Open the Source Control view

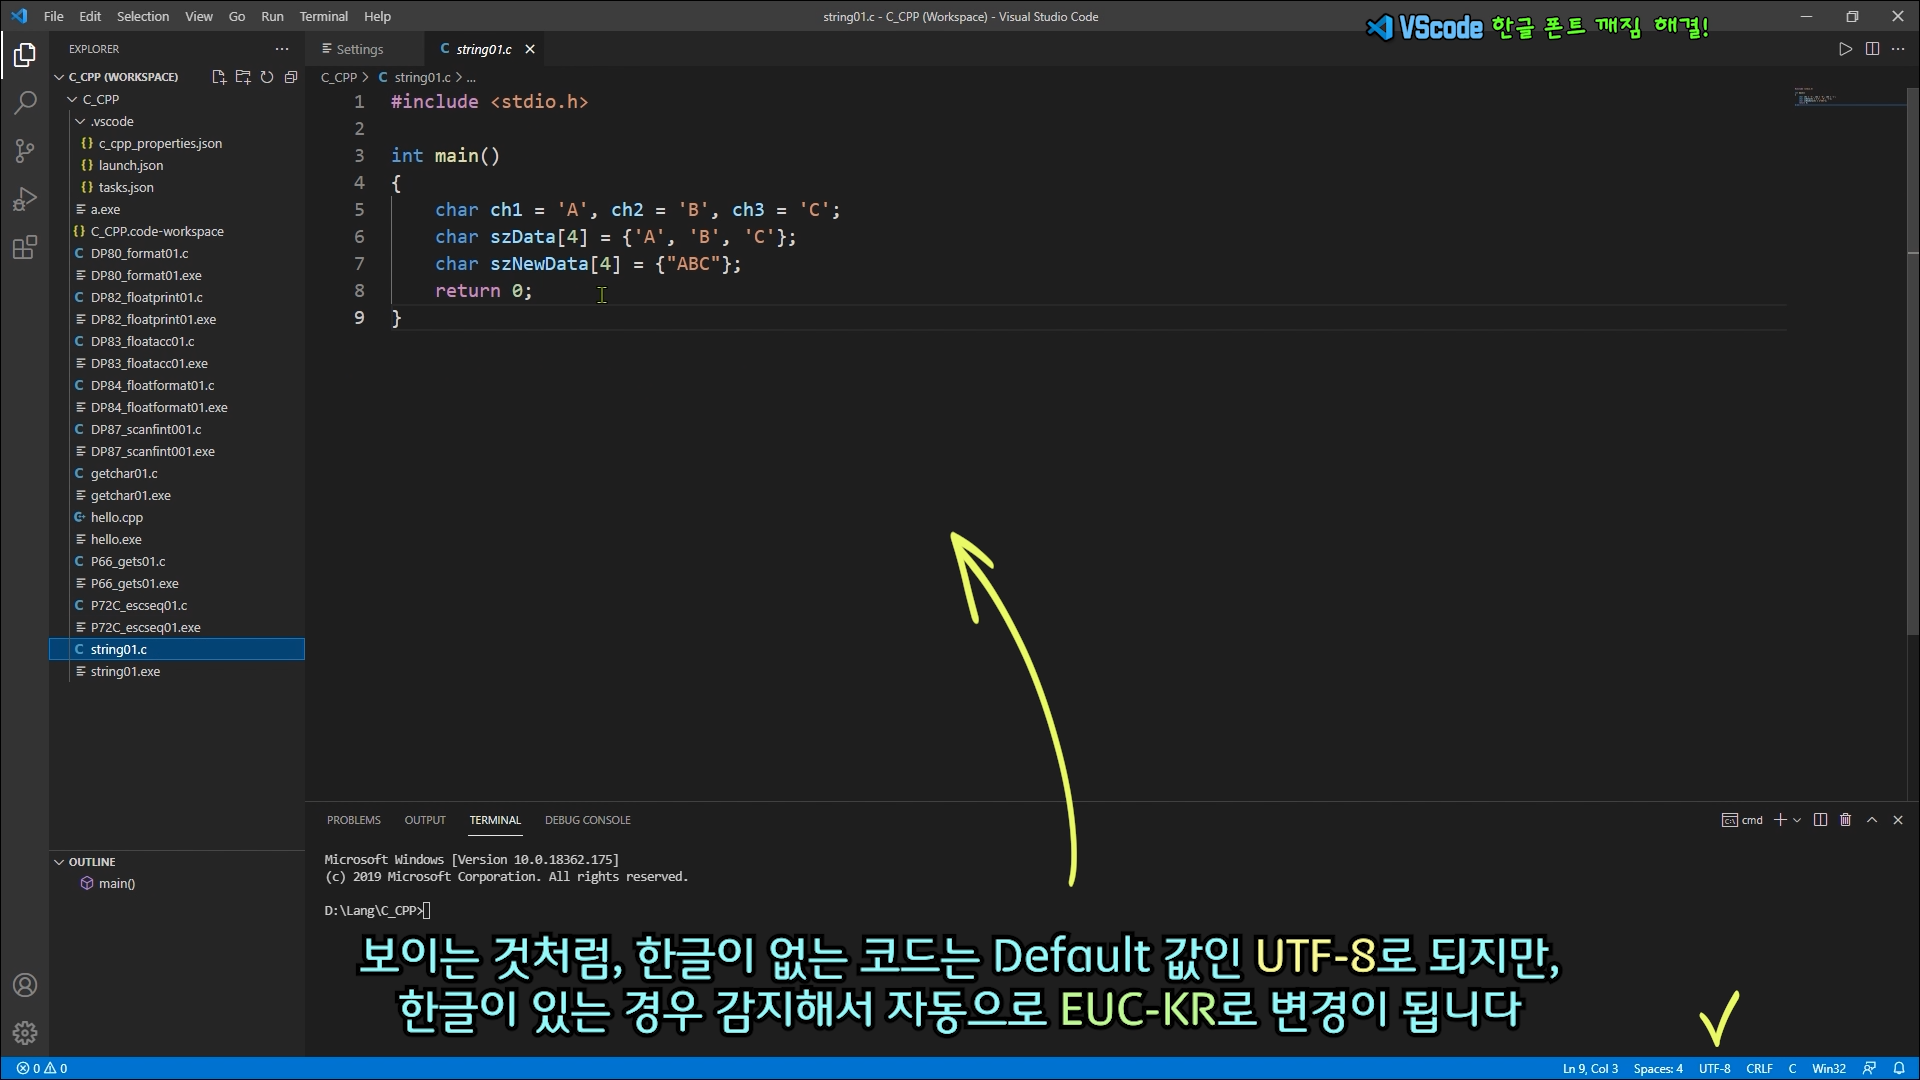25,151
